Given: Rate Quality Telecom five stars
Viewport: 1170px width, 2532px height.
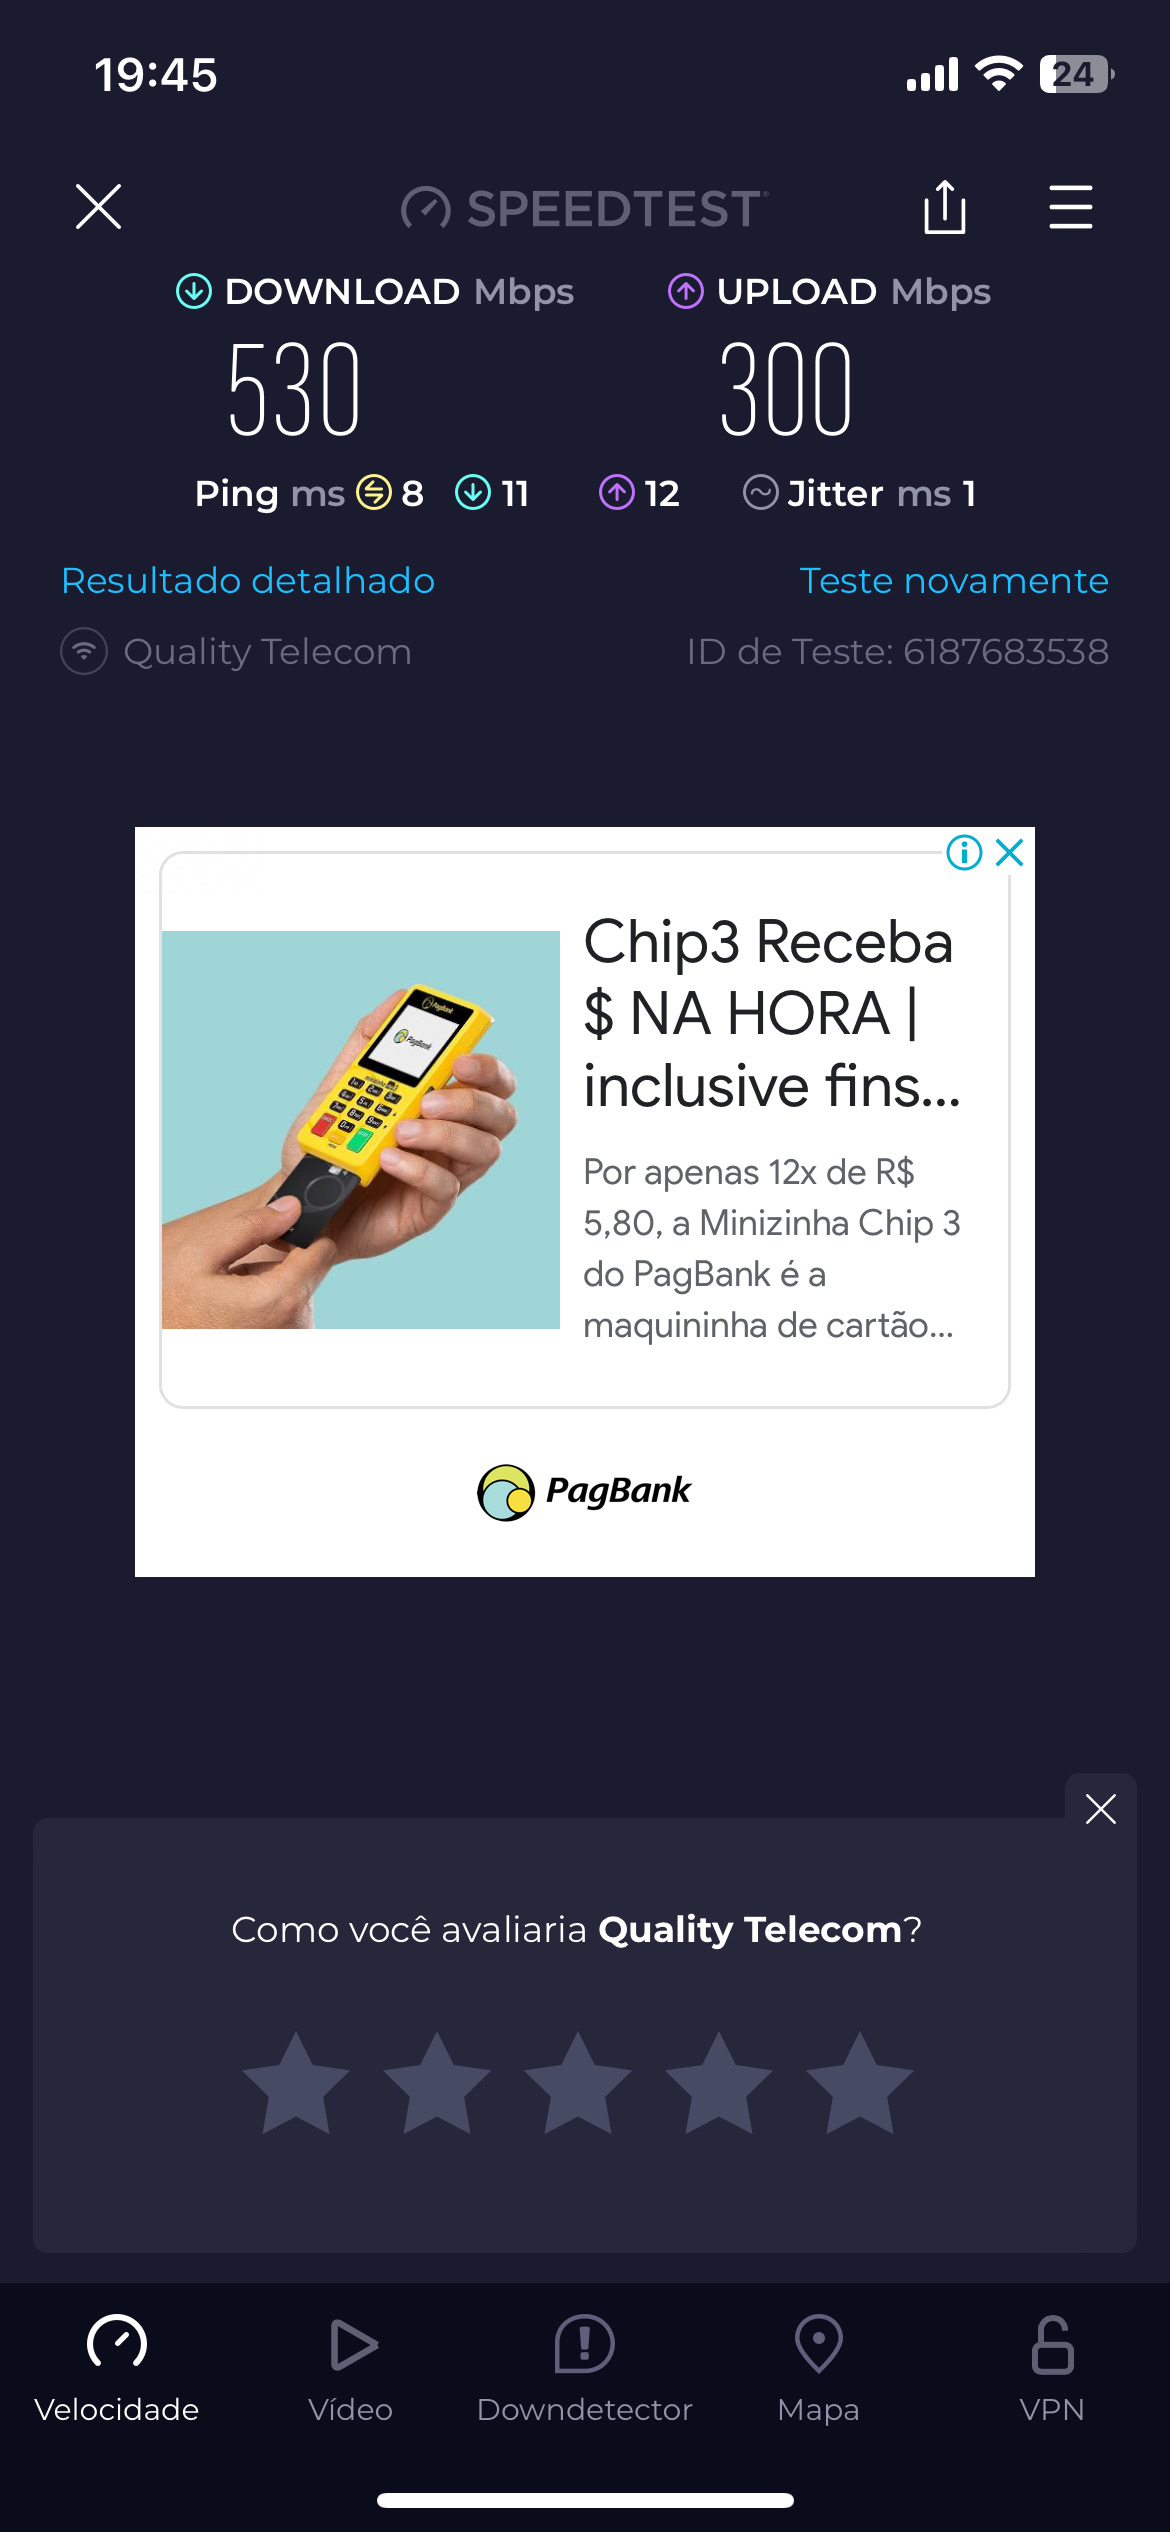Looking at the screenshot, I should (860, 2083).
